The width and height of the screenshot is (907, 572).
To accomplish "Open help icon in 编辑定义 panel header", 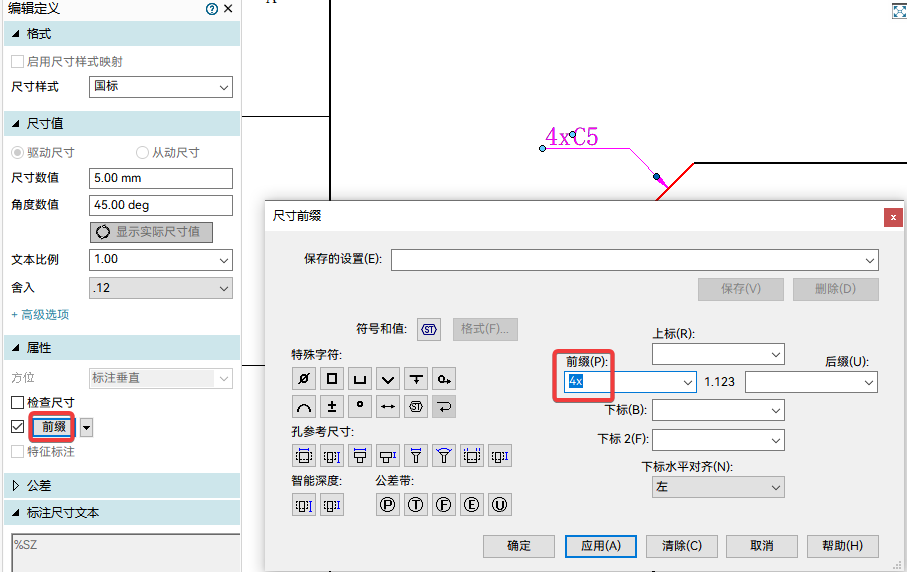I will 212,9.
